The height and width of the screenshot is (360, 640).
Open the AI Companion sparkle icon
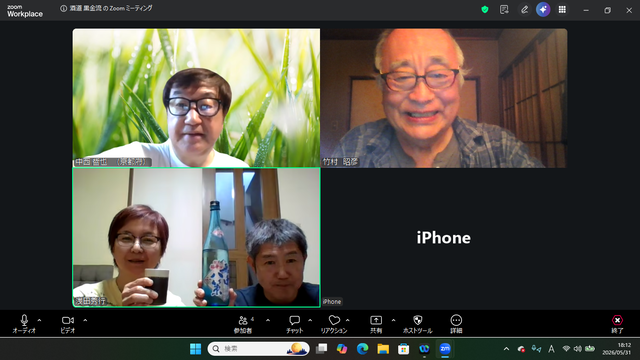pos(543,9)
